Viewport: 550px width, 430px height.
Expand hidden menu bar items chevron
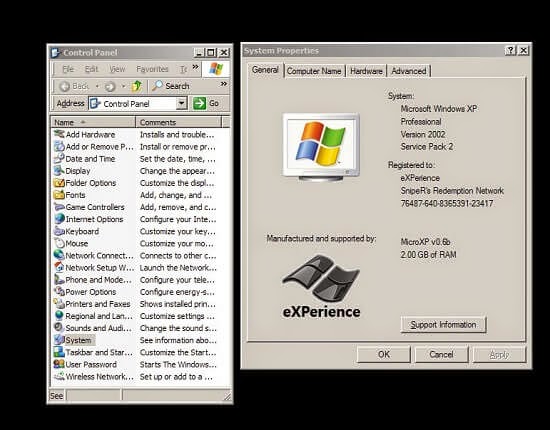point(195,67)
